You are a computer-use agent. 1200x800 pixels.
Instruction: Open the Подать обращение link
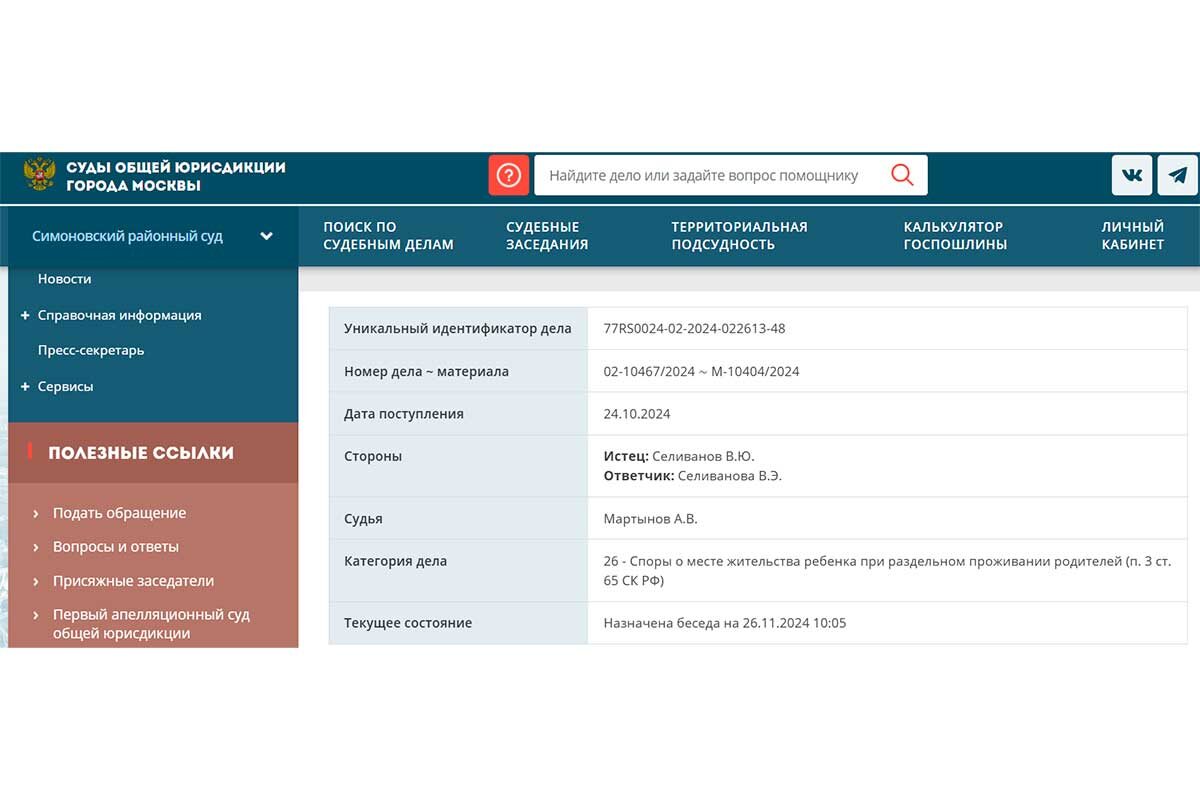coord(119,513)
